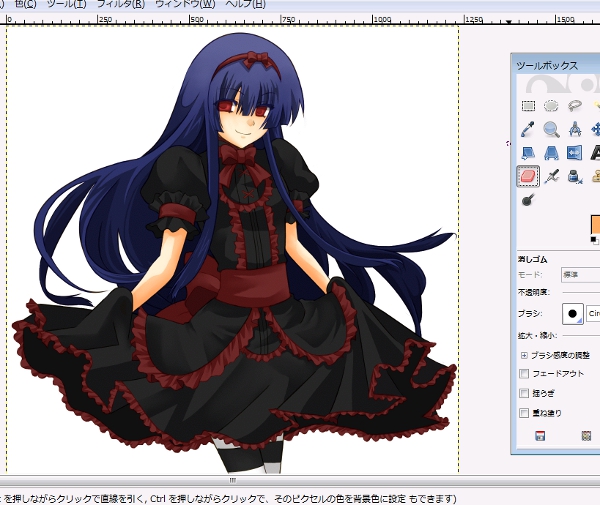Select the Color Picker eyedropper tool
600x505 pixels.
528,129
